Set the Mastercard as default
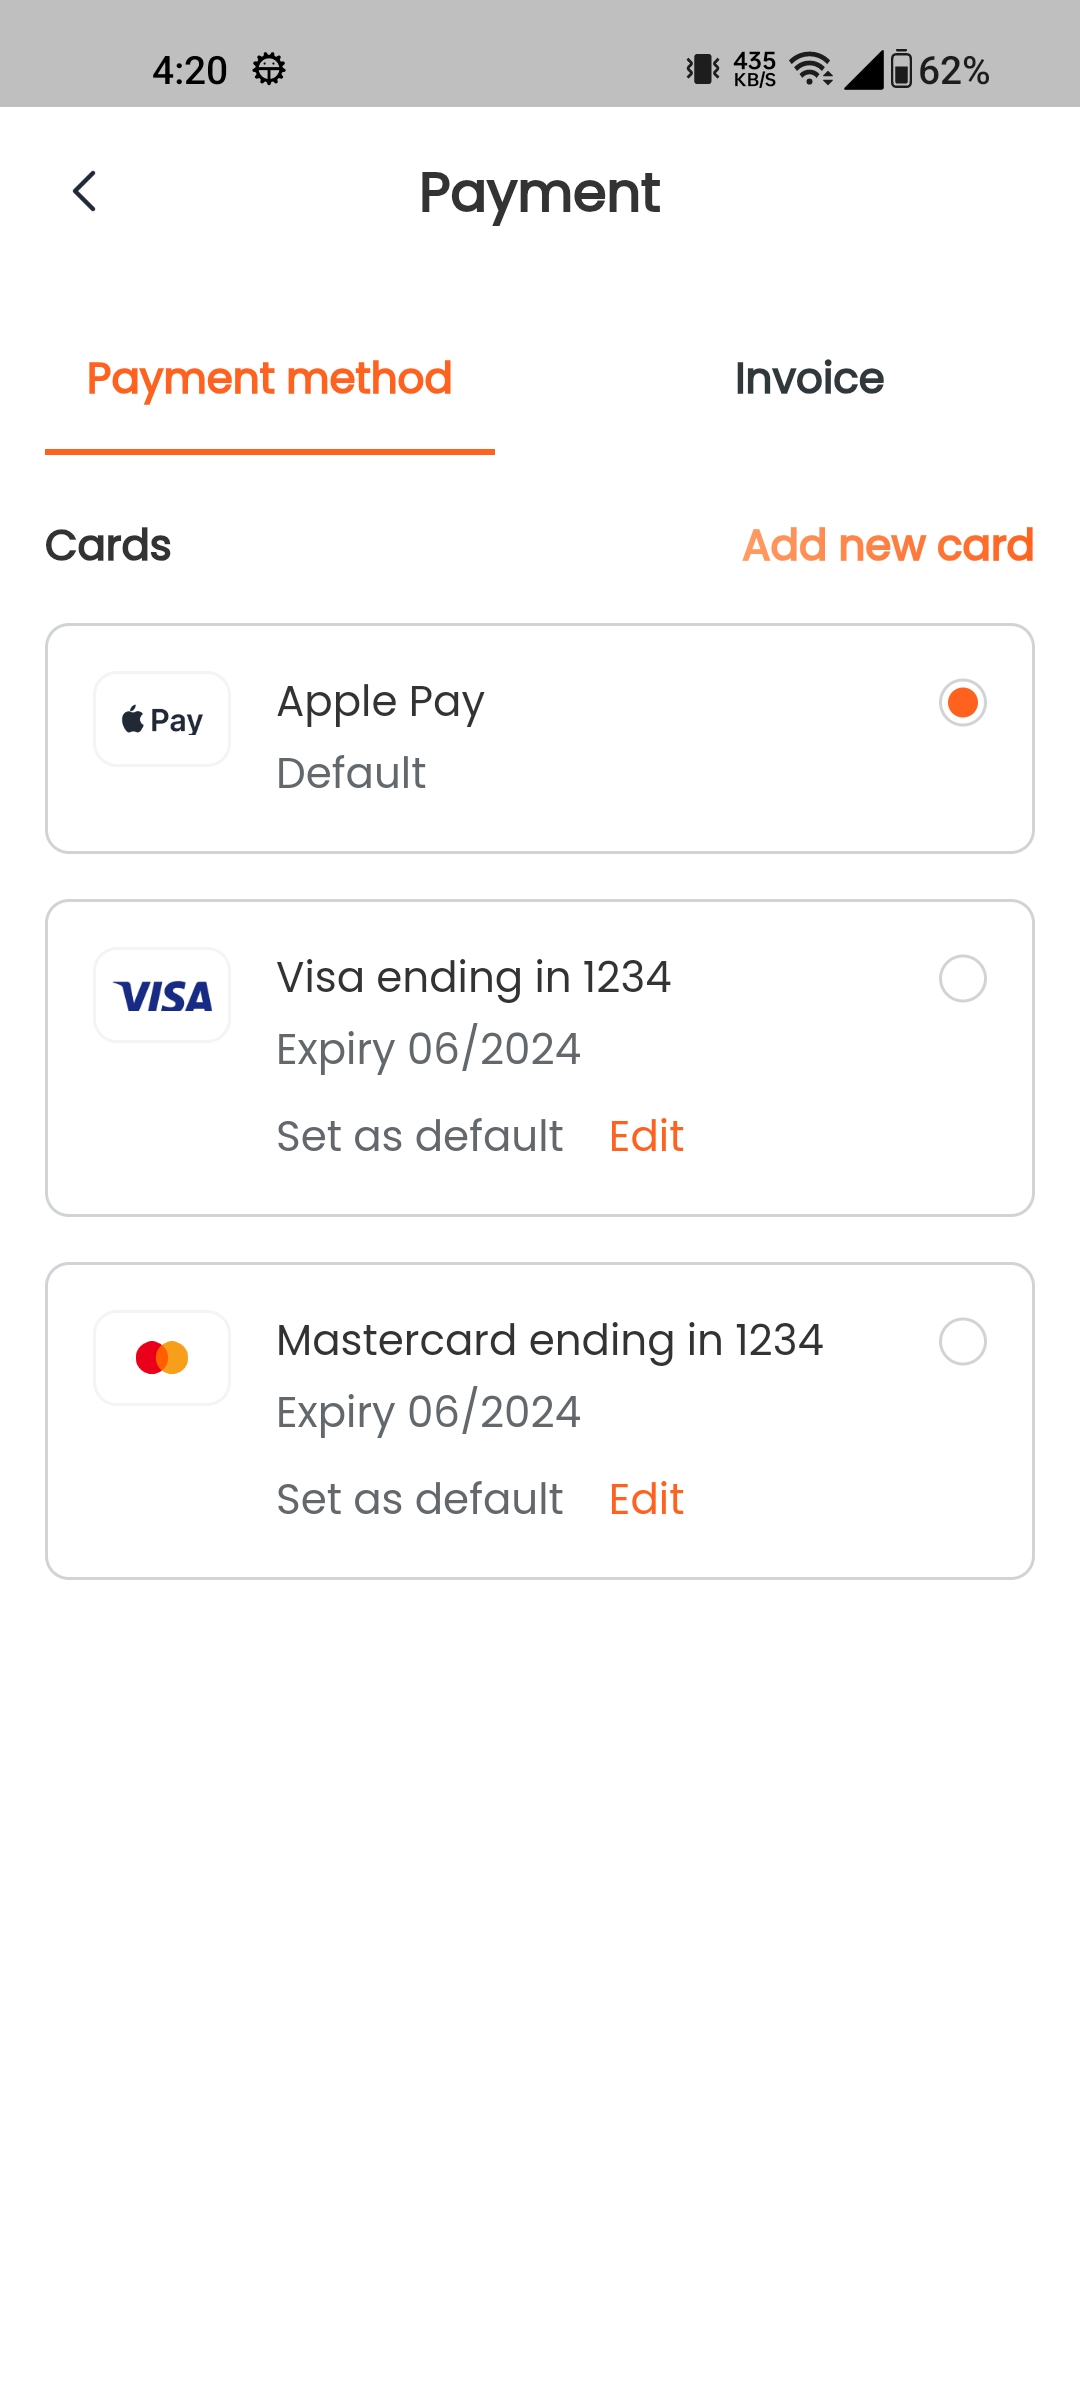Viewport: 1080px width, 2400px height. pyautogui.click(x=420, y=1499)
